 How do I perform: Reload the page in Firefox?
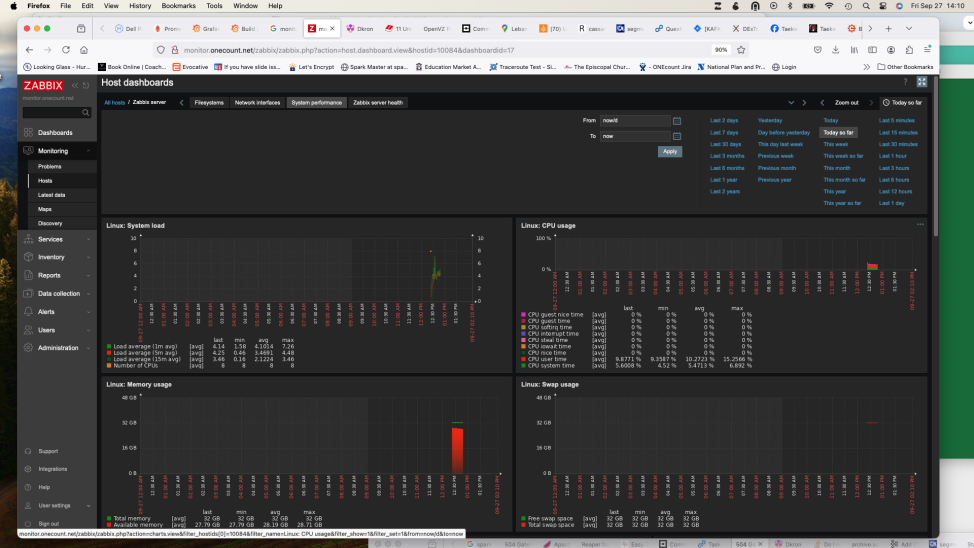click(66, 49)
